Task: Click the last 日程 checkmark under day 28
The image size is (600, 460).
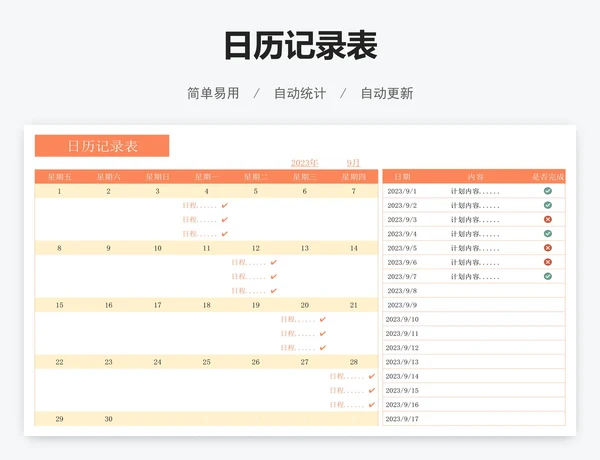Action: coord(372,405)
